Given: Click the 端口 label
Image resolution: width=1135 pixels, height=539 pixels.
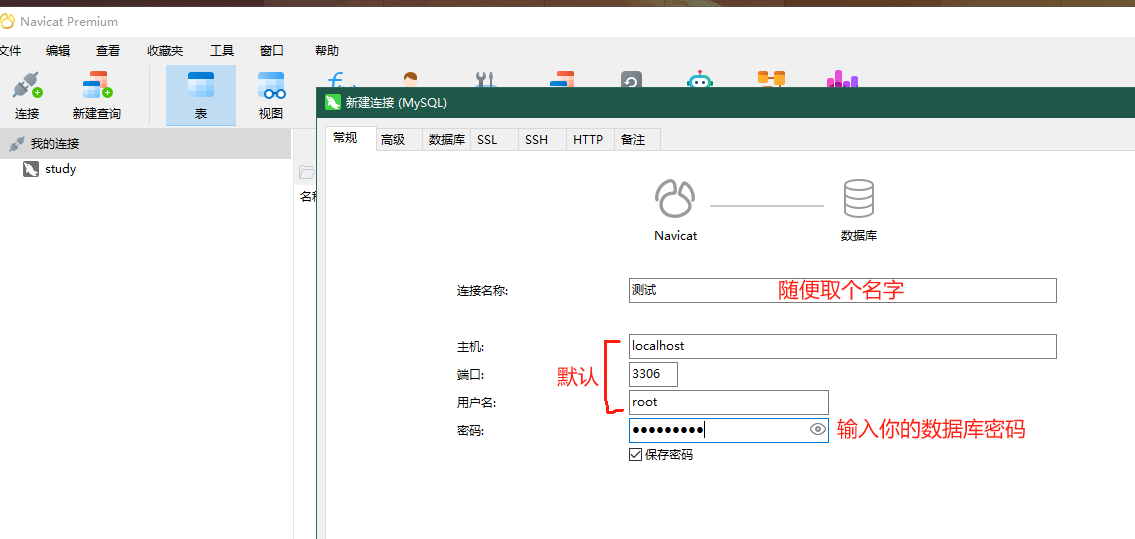Looking at the screenshot, I should tap(470, 375).
